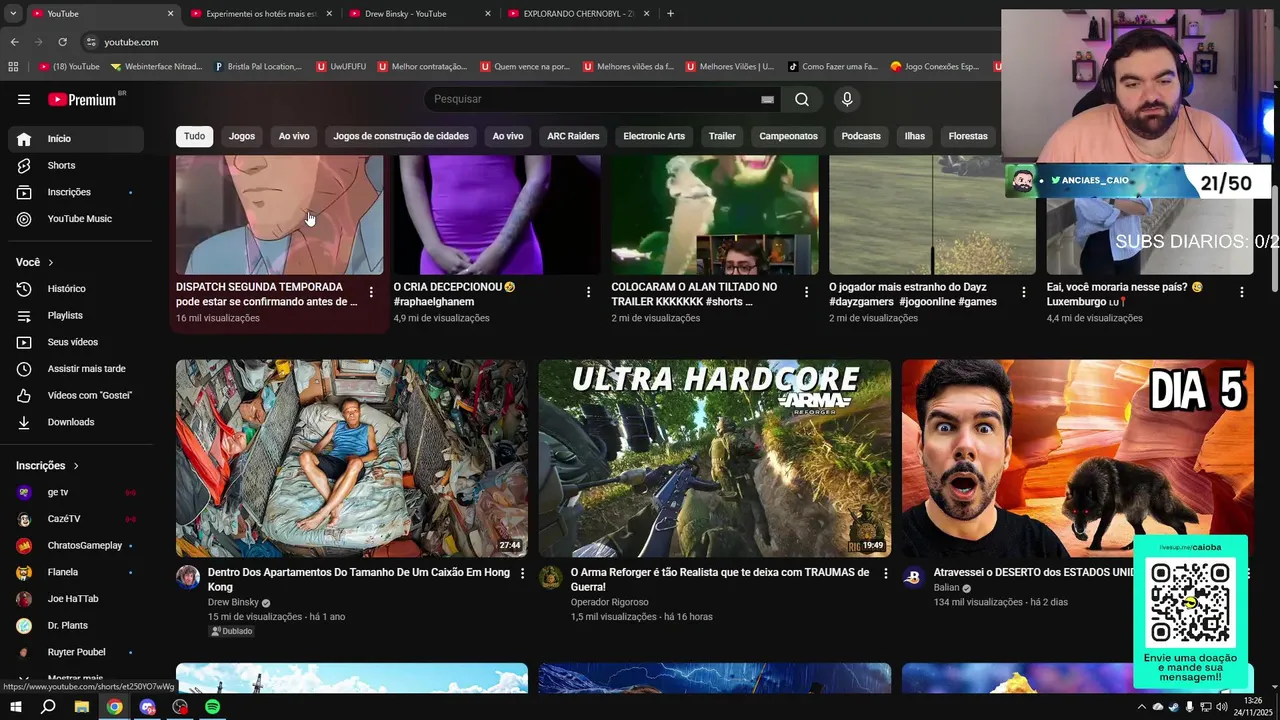Screen dimensions: 1280x720
Task: Open the UwUFUFU bookmark
Action: 341,67
